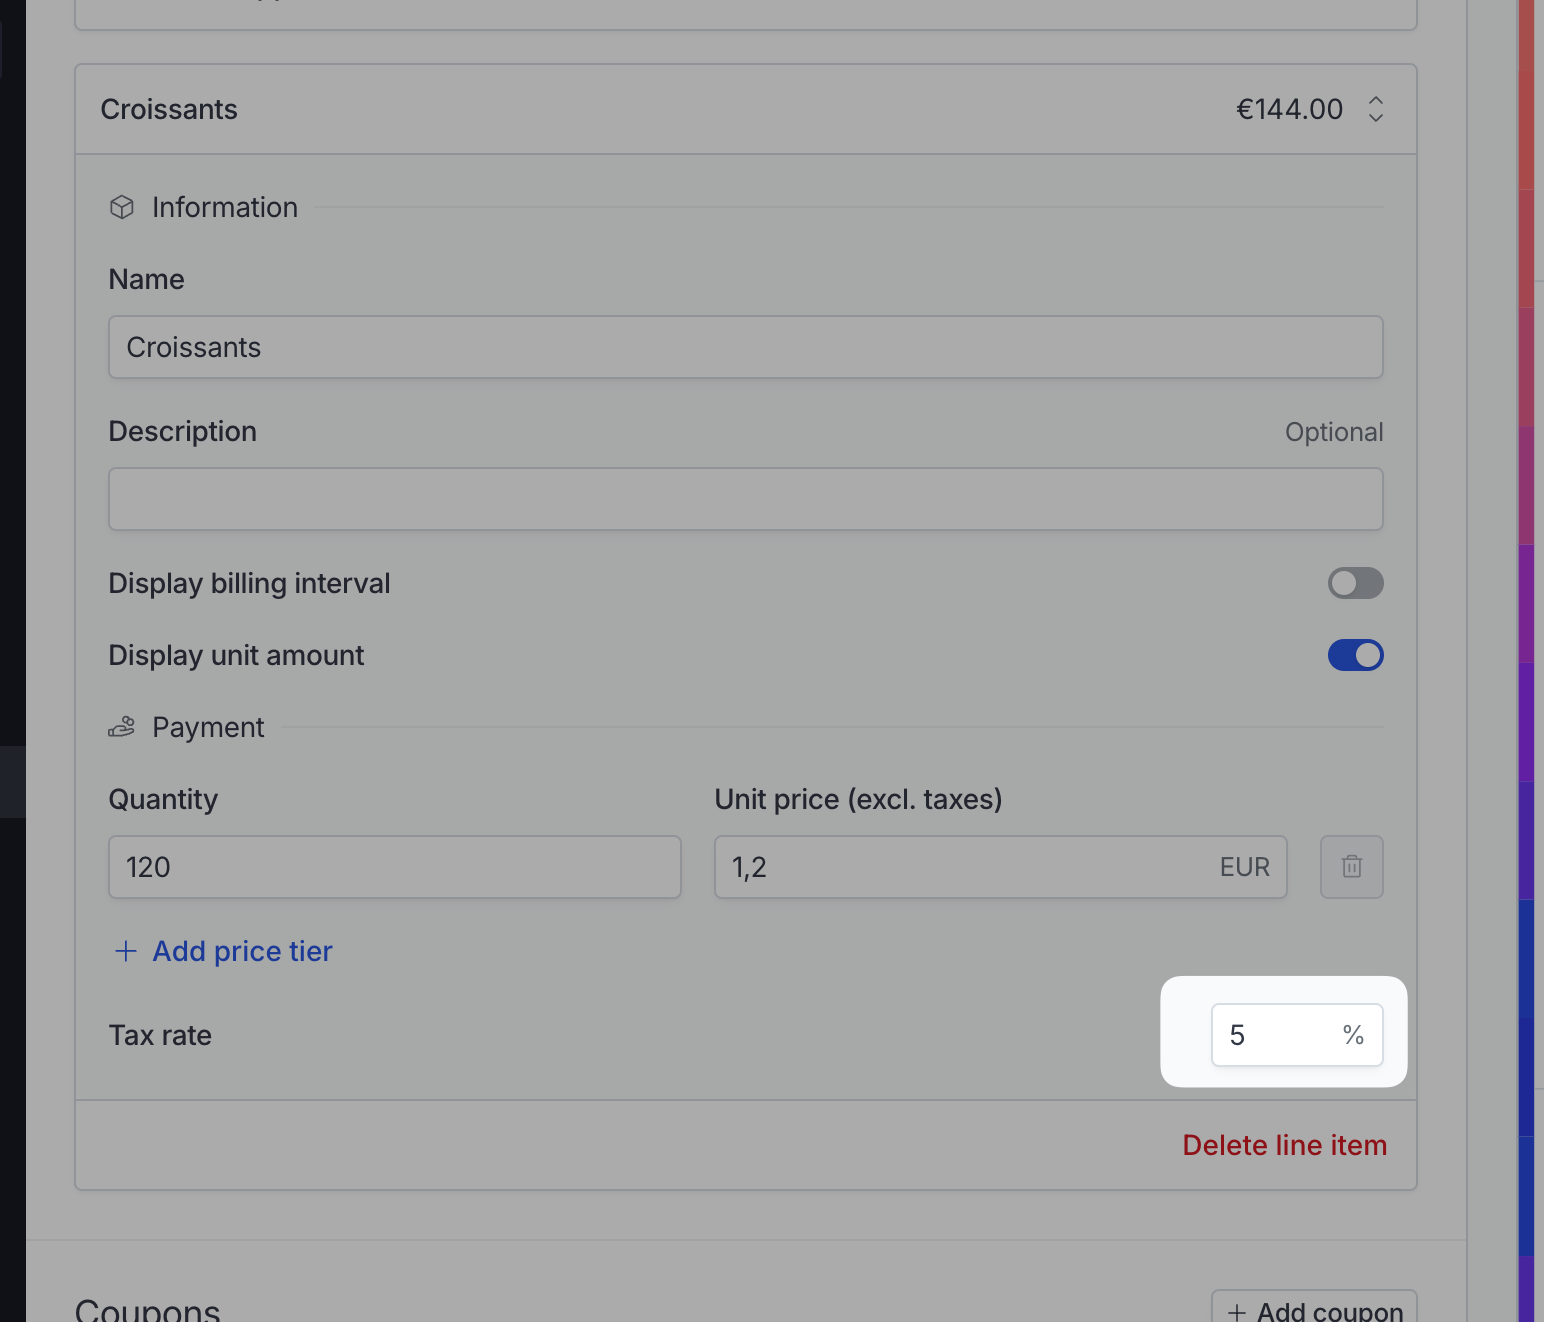Enable the Display billing interval switch
Screen dimensions: 1544x1322
point(1356,583)
